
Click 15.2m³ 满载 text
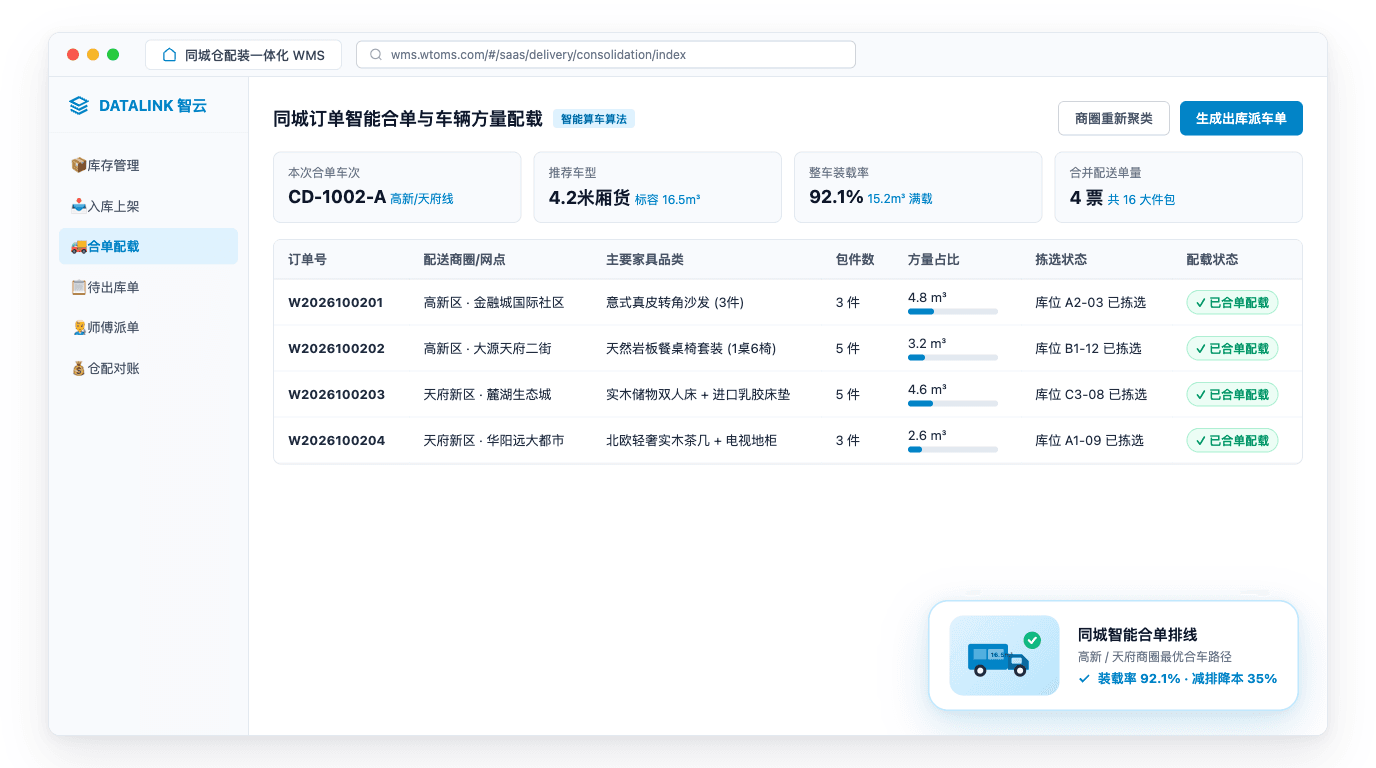click(900, 199)
